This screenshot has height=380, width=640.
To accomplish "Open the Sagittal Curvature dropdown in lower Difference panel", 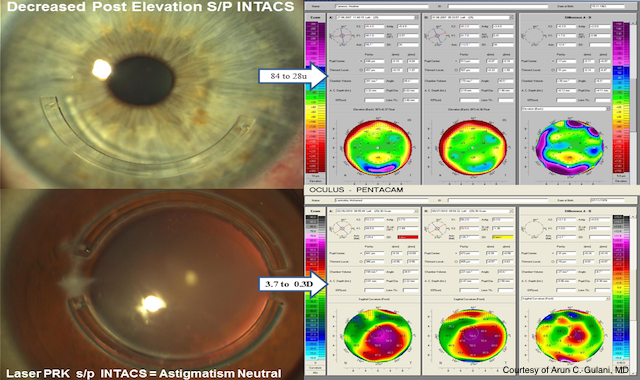I will tap(566, 299).
